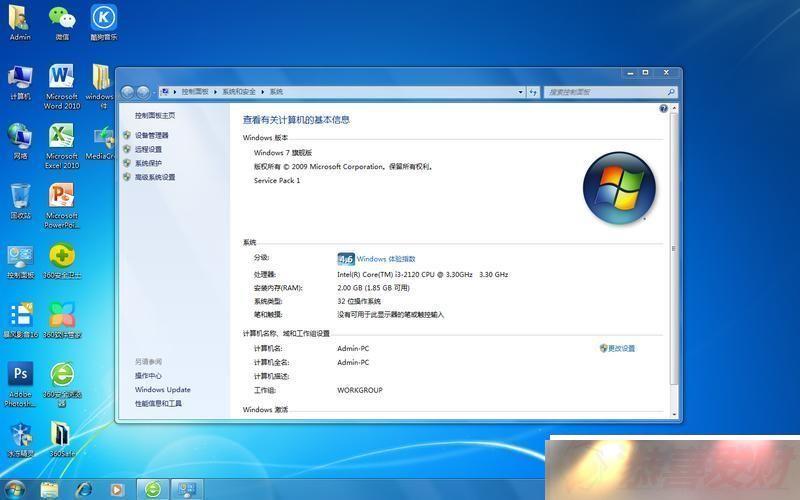Viewport: 800px width, 500px height.
Task: Click 系统 in the breadcrumb path
Action: click(276, 92)
